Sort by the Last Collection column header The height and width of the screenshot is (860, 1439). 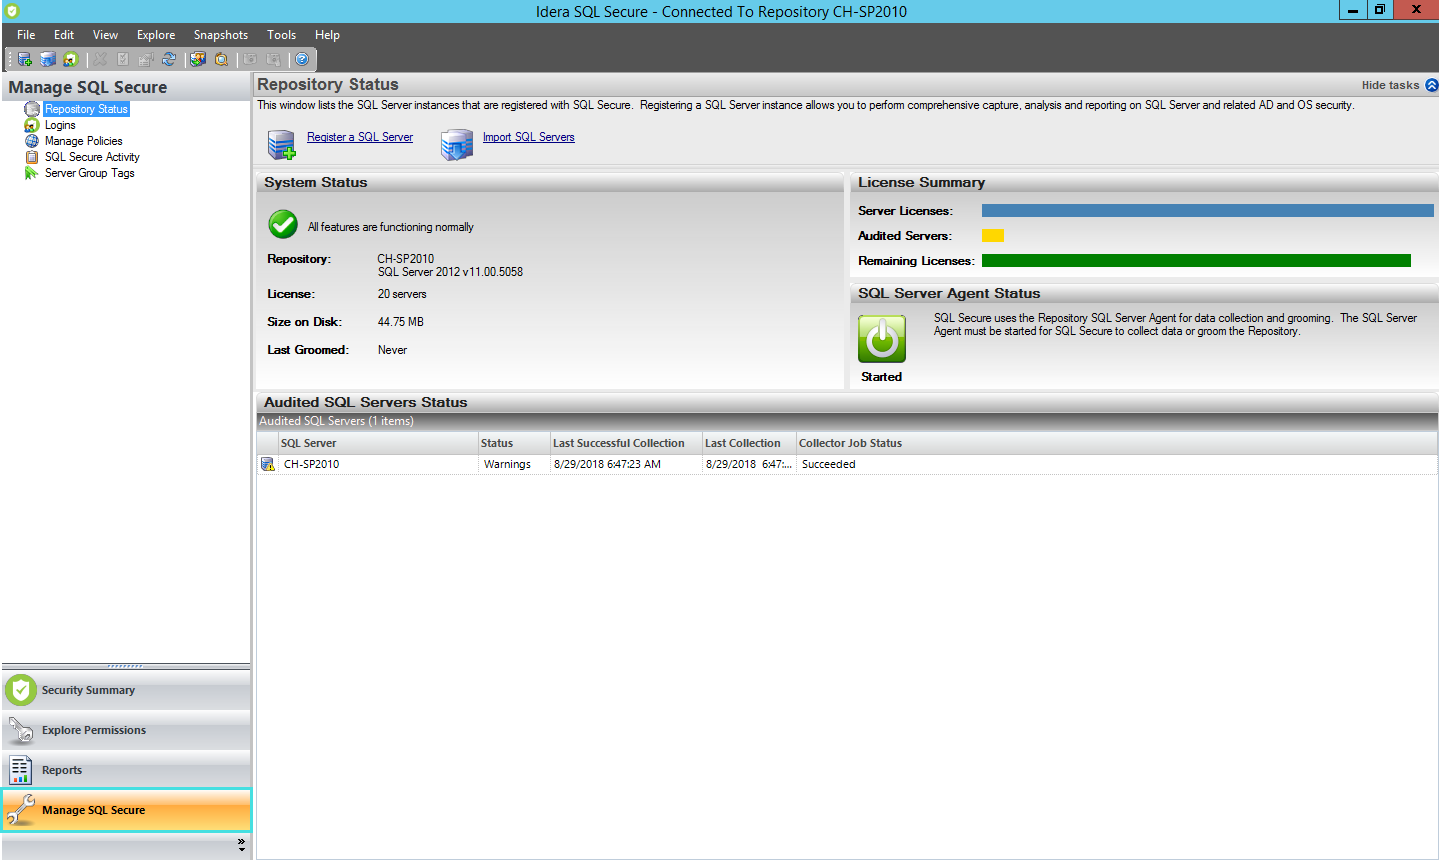click(x=749, y=443)
